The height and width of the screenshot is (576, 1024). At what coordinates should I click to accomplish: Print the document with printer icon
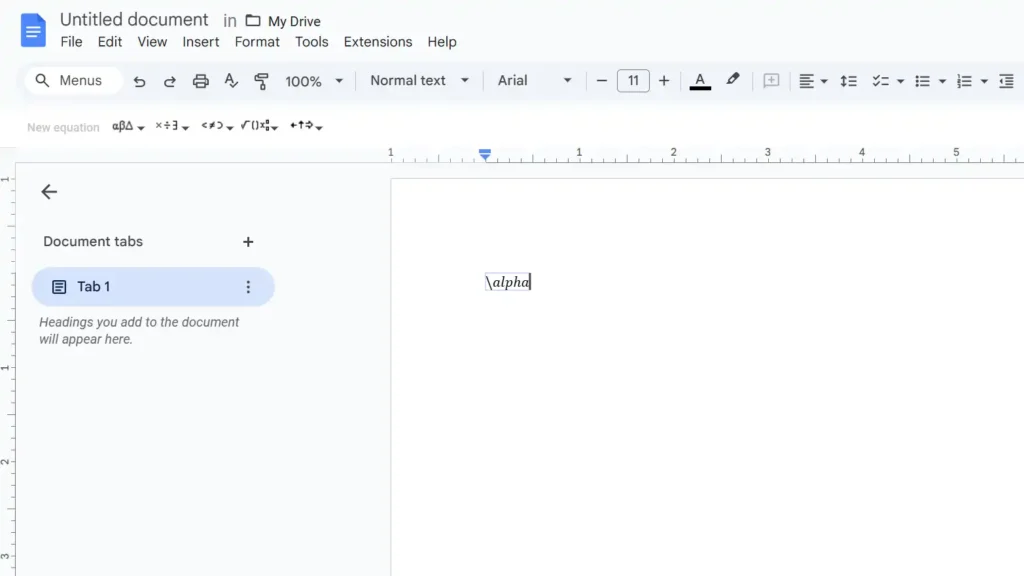tap(200, 81)
